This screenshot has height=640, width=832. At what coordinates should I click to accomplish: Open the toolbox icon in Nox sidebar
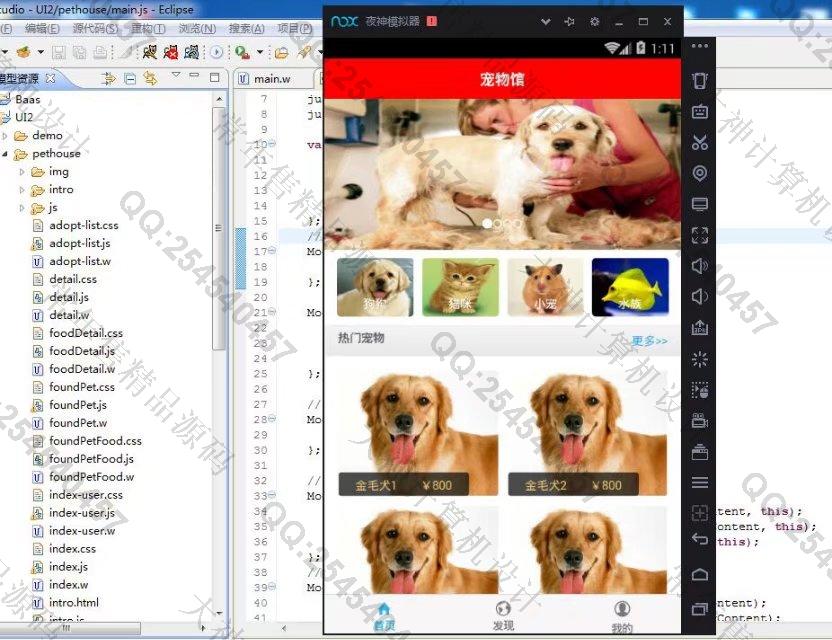[x=699, y=452]
